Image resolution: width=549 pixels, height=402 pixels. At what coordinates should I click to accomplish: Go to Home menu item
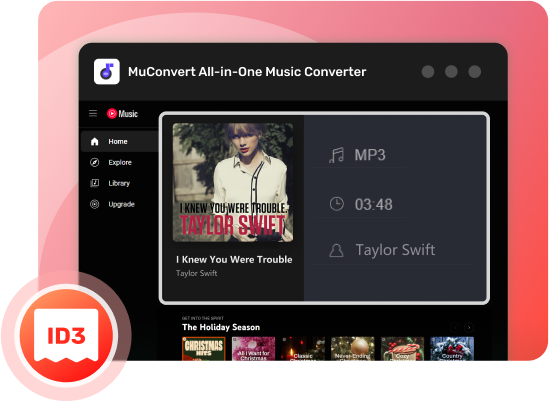[x=118, y=141]
